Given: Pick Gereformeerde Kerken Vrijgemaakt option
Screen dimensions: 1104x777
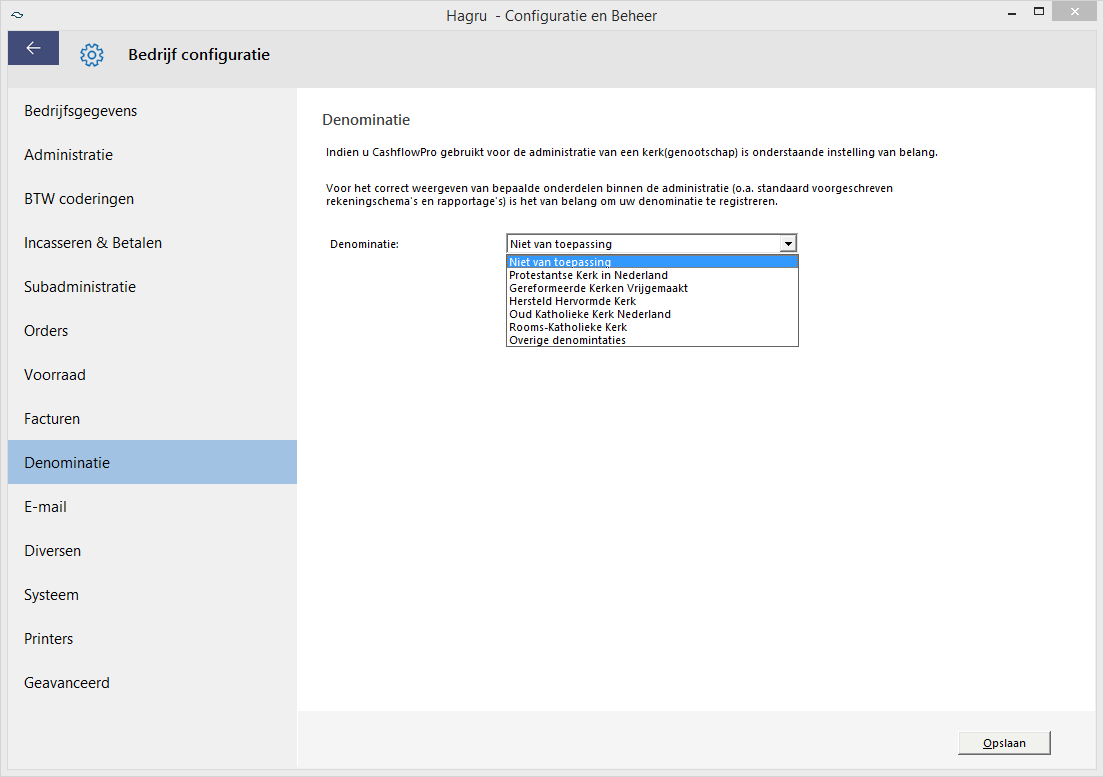Looking at the screenshot, I should [652, 288].
